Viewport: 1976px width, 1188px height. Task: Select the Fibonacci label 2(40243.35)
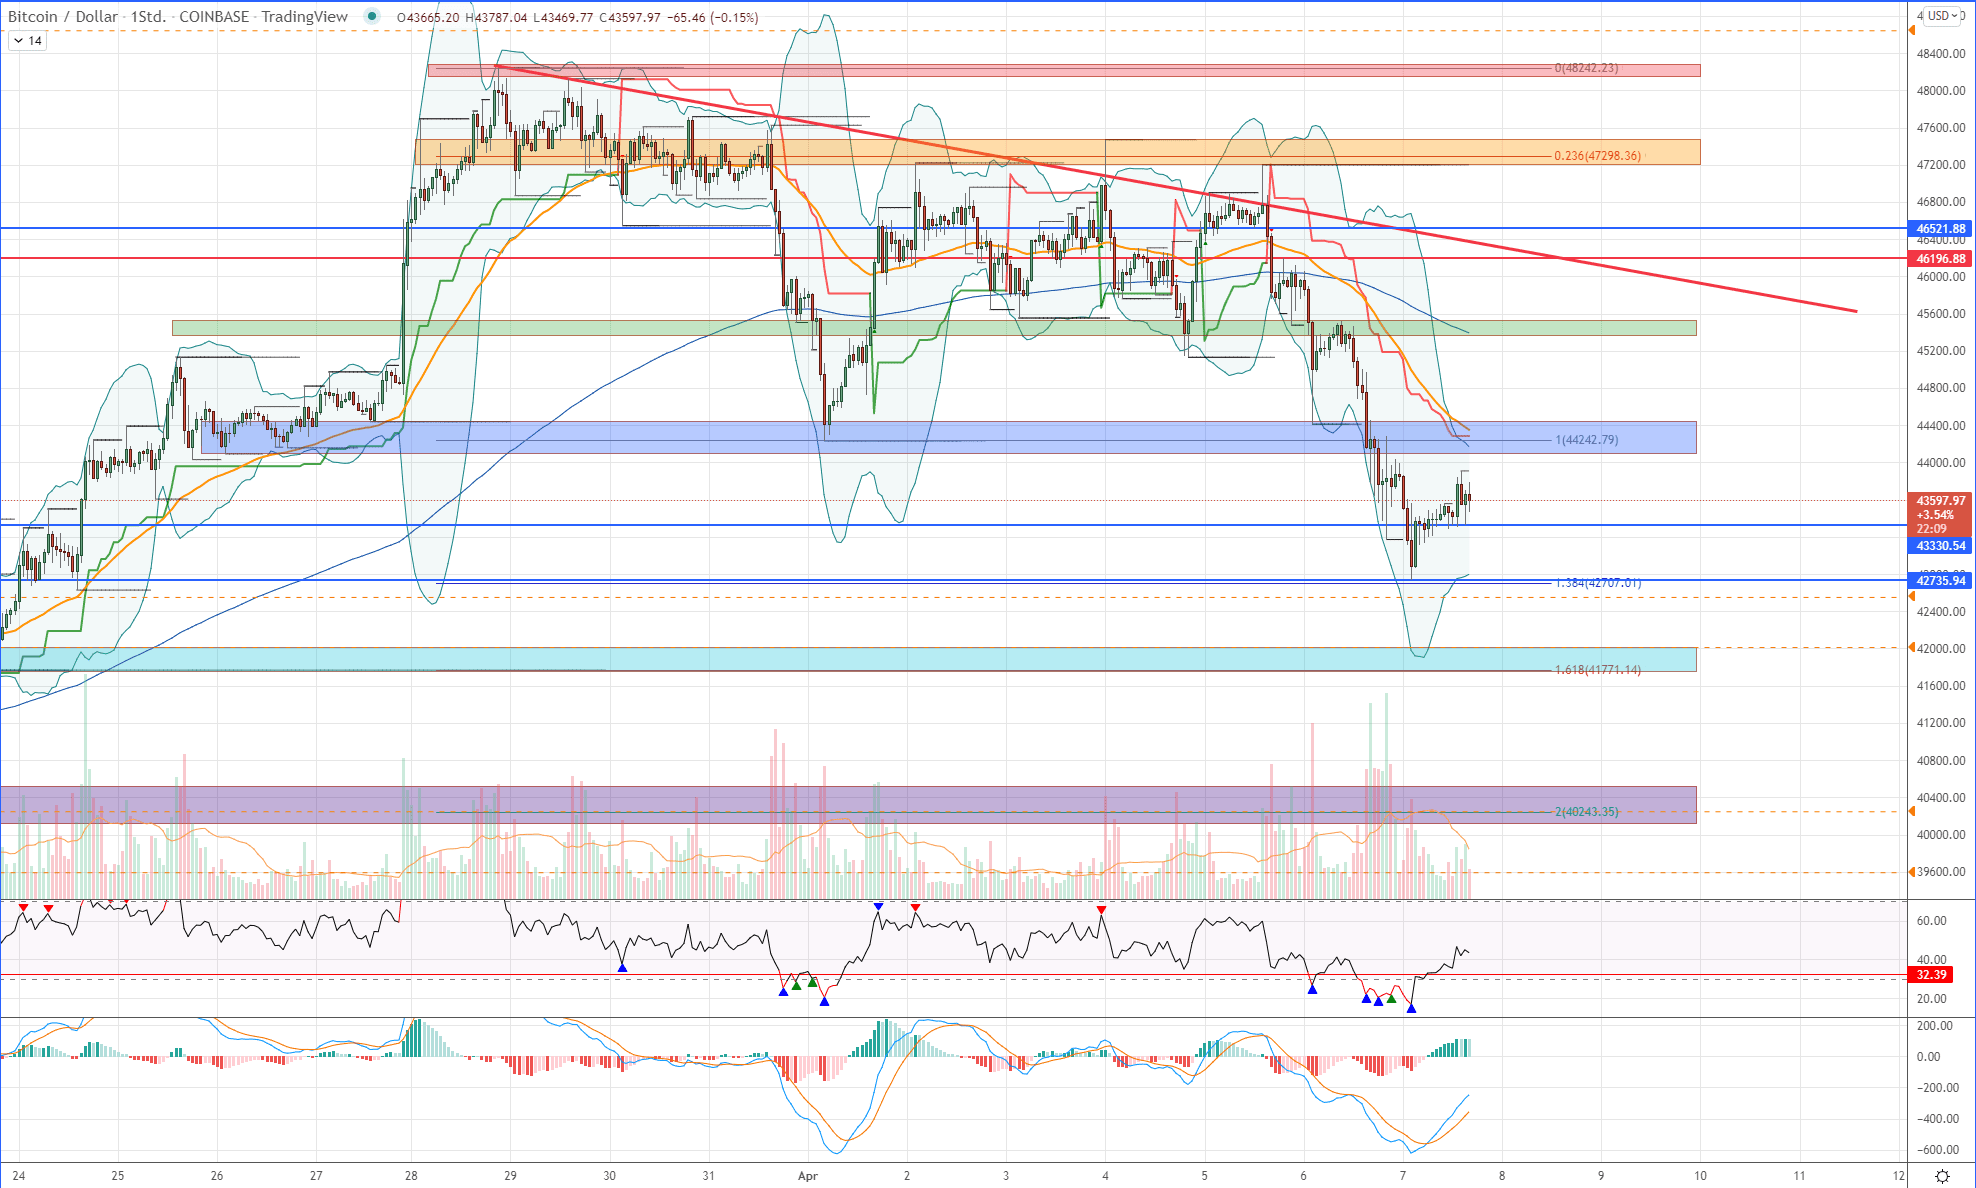[x=1586, y=812]
